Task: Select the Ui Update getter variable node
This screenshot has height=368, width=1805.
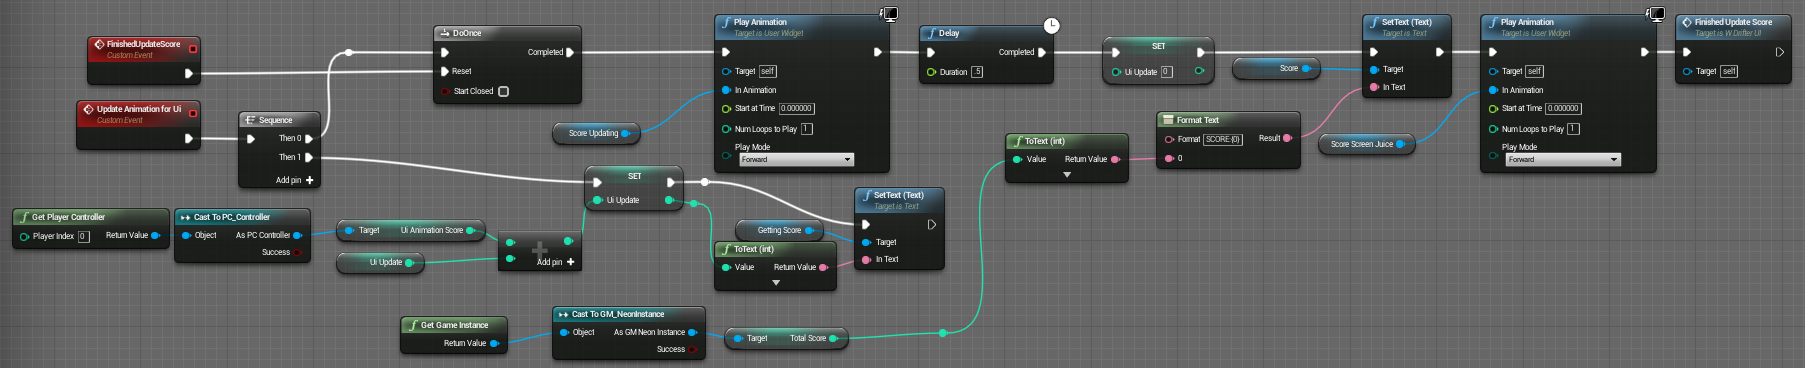Action: (x=380, y=262)
